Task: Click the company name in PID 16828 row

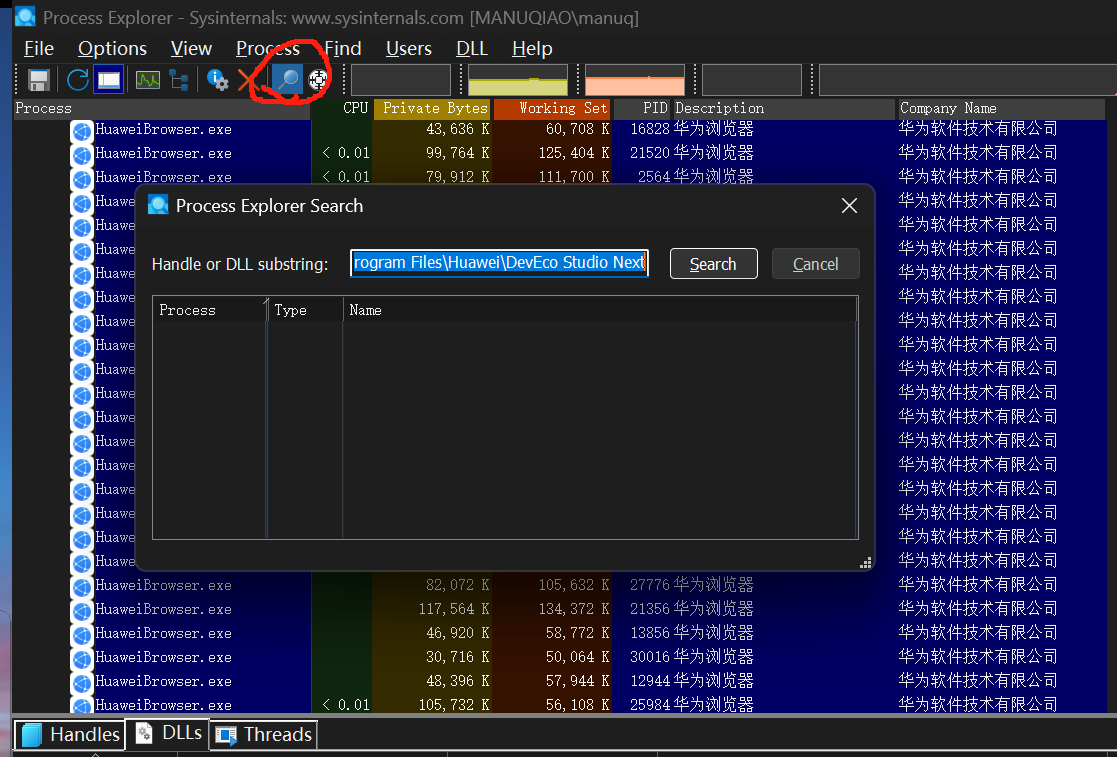Action: [x=977, y=129]
